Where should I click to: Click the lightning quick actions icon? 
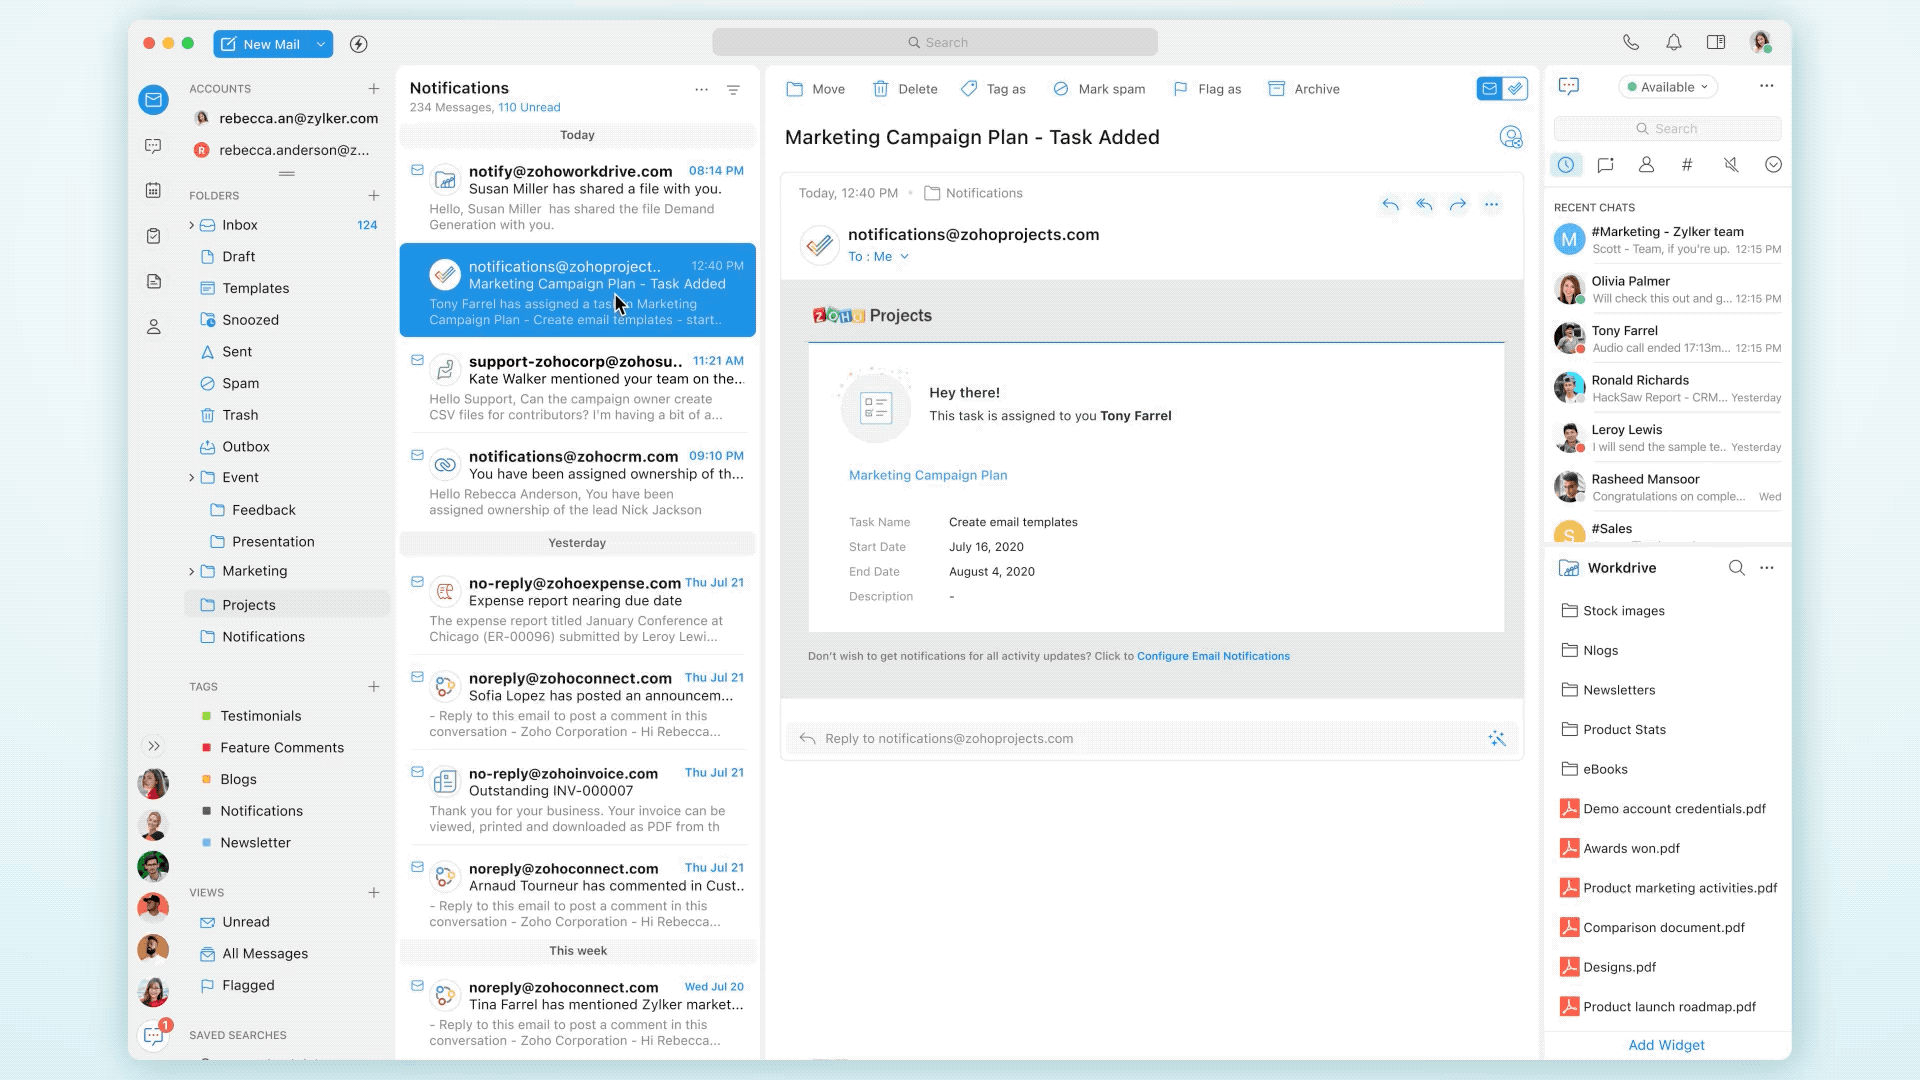pos(359,44)
